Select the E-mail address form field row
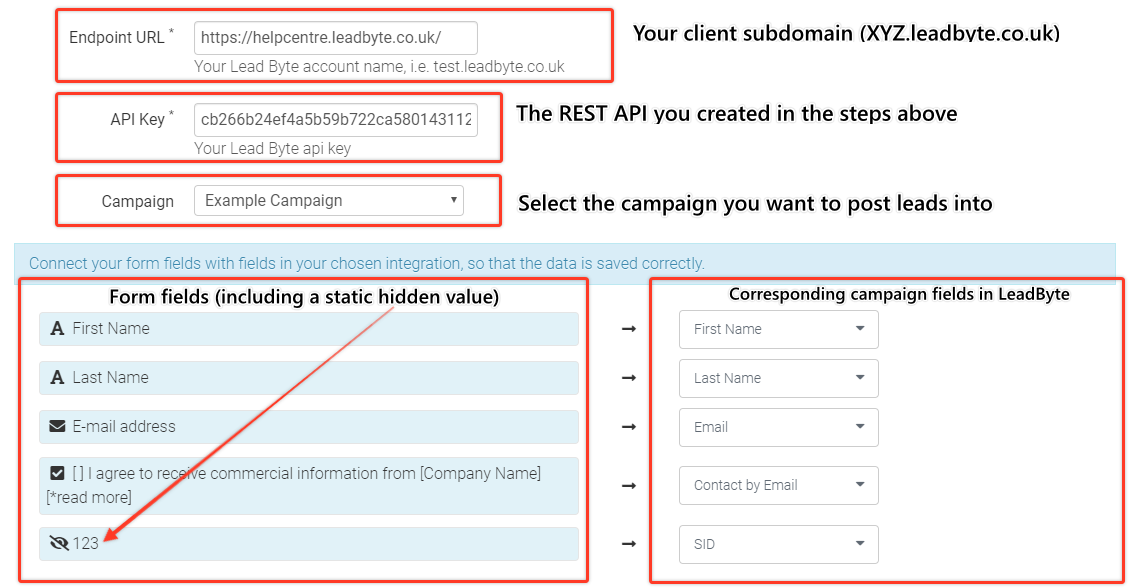1133x588 pixels. (x=309, y=427)
